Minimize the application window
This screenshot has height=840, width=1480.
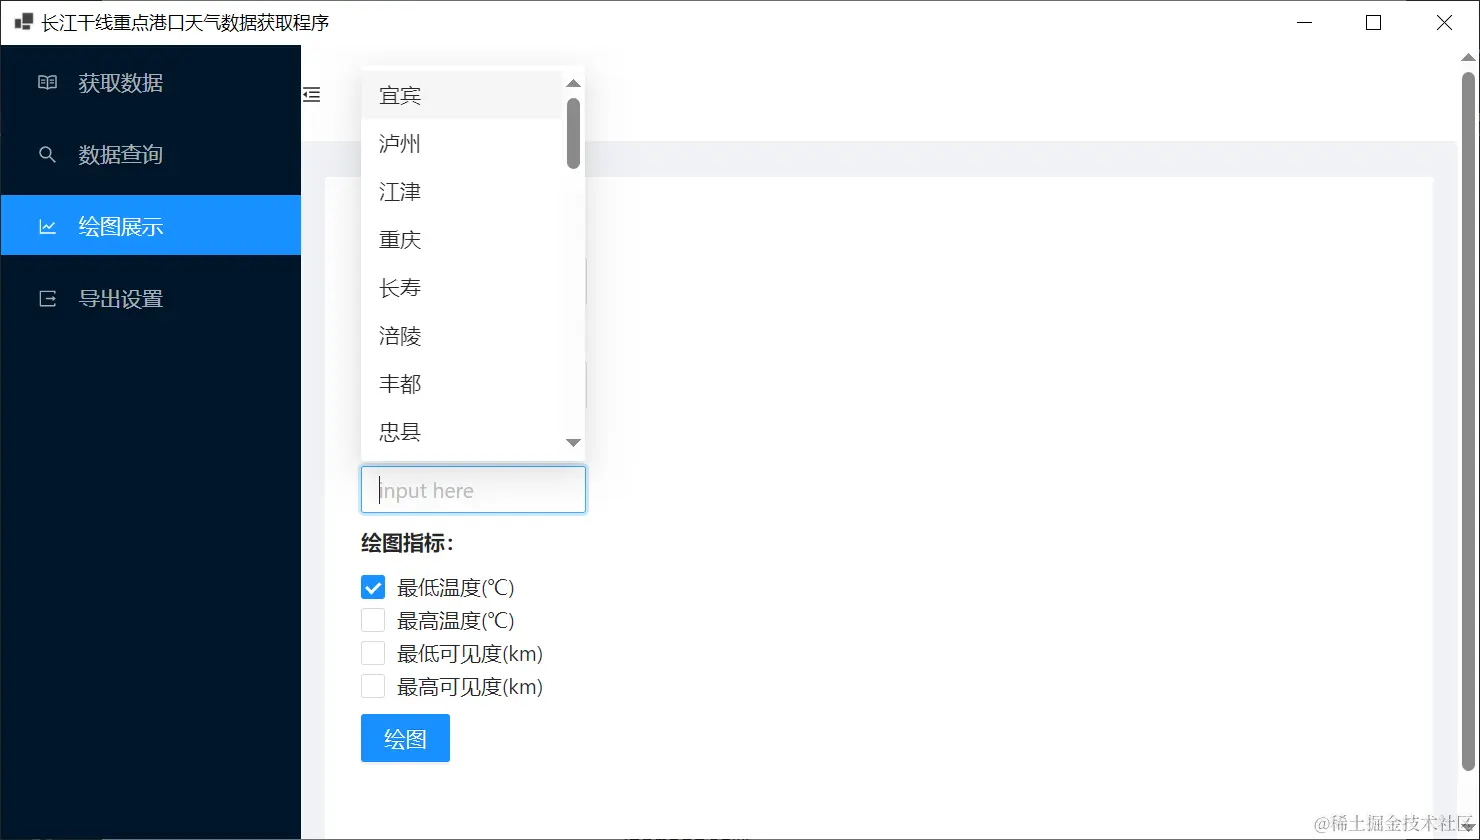click(x=1303, y=23)
